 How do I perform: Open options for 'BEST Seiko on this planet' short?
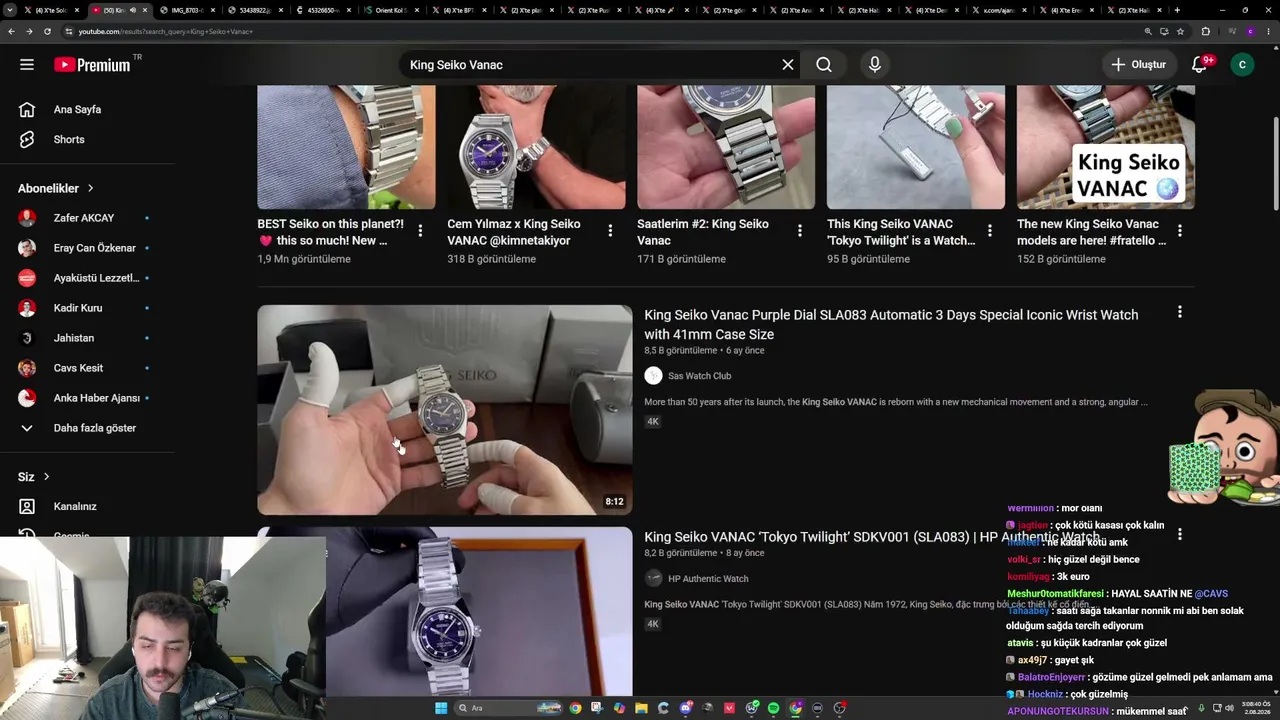click(x=420, y=231)
